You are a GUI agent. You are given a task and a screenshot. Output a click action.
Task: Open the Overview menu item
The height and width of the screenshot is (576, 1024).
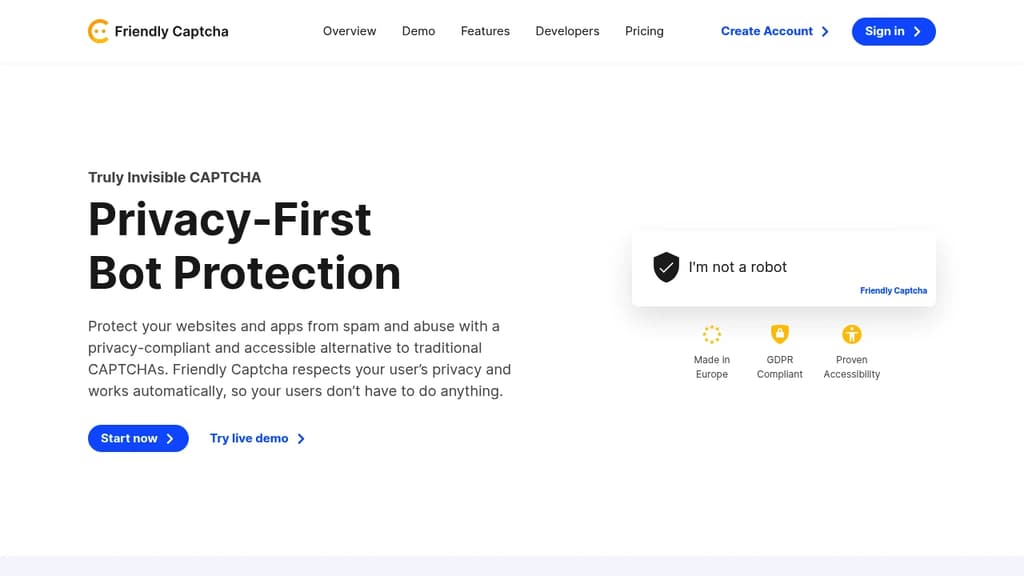[x=349, y=31]
